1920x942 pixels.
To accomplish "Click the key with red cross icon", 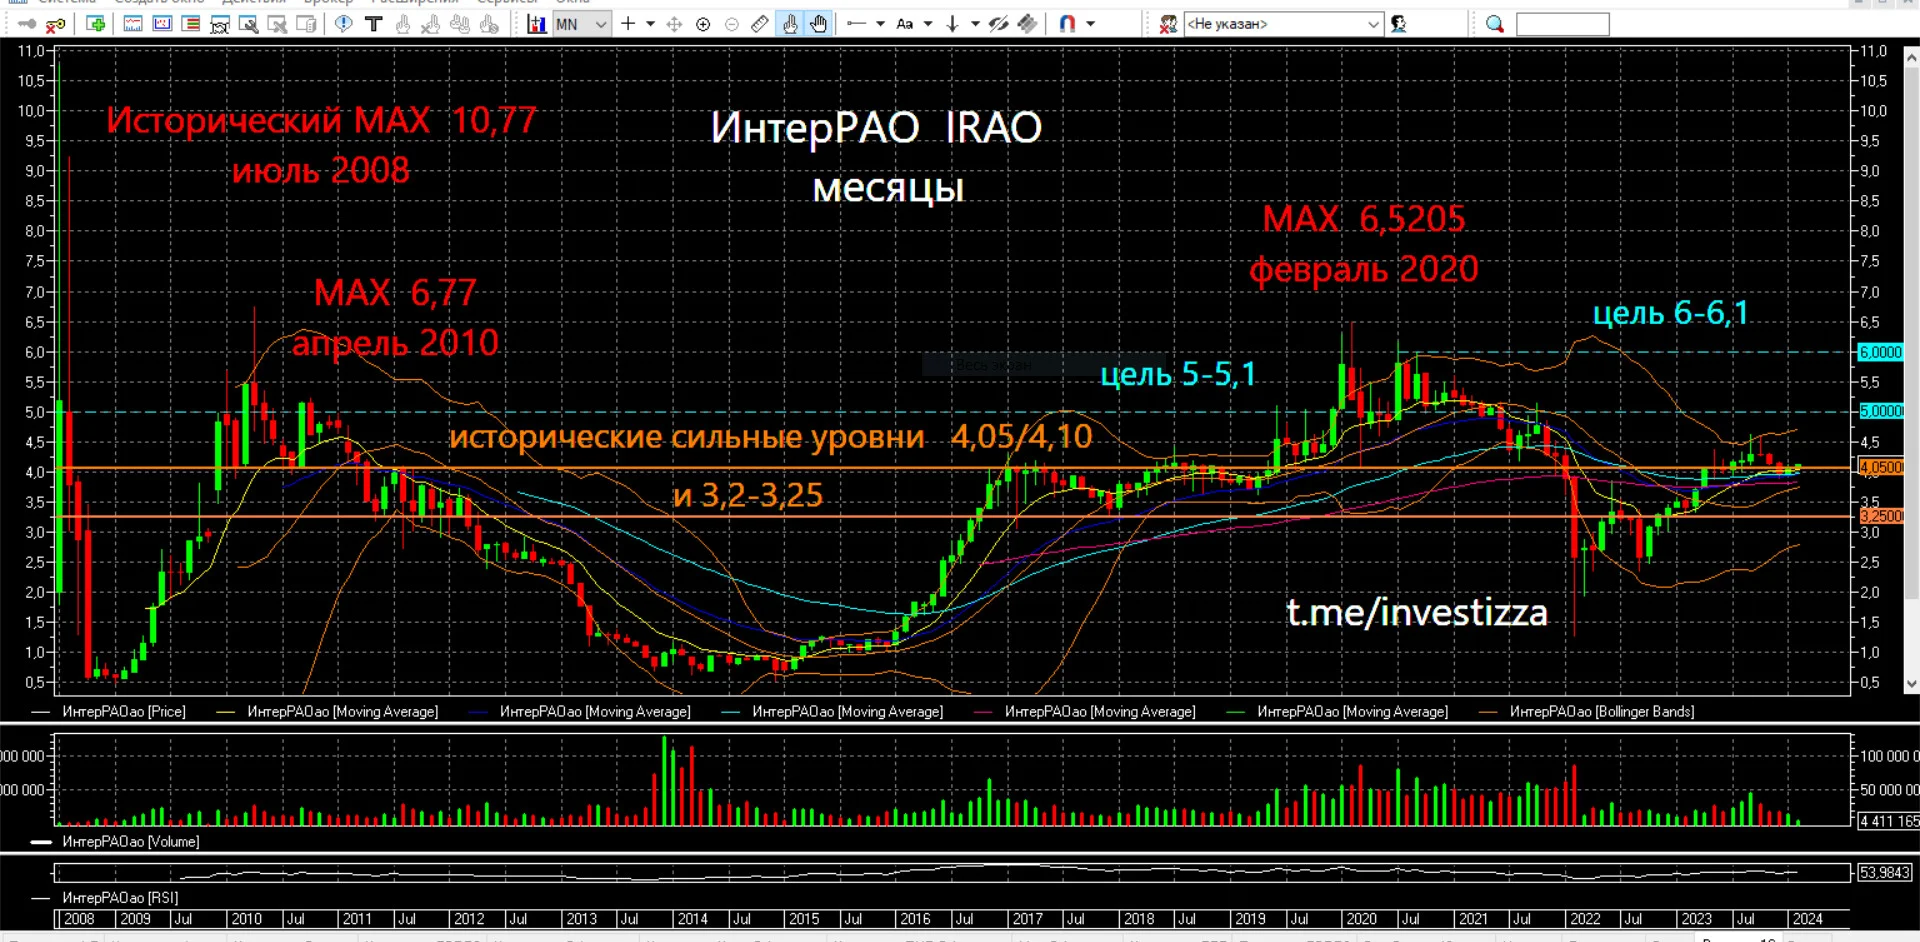I will pyautogui.click(x=56, y=24).
